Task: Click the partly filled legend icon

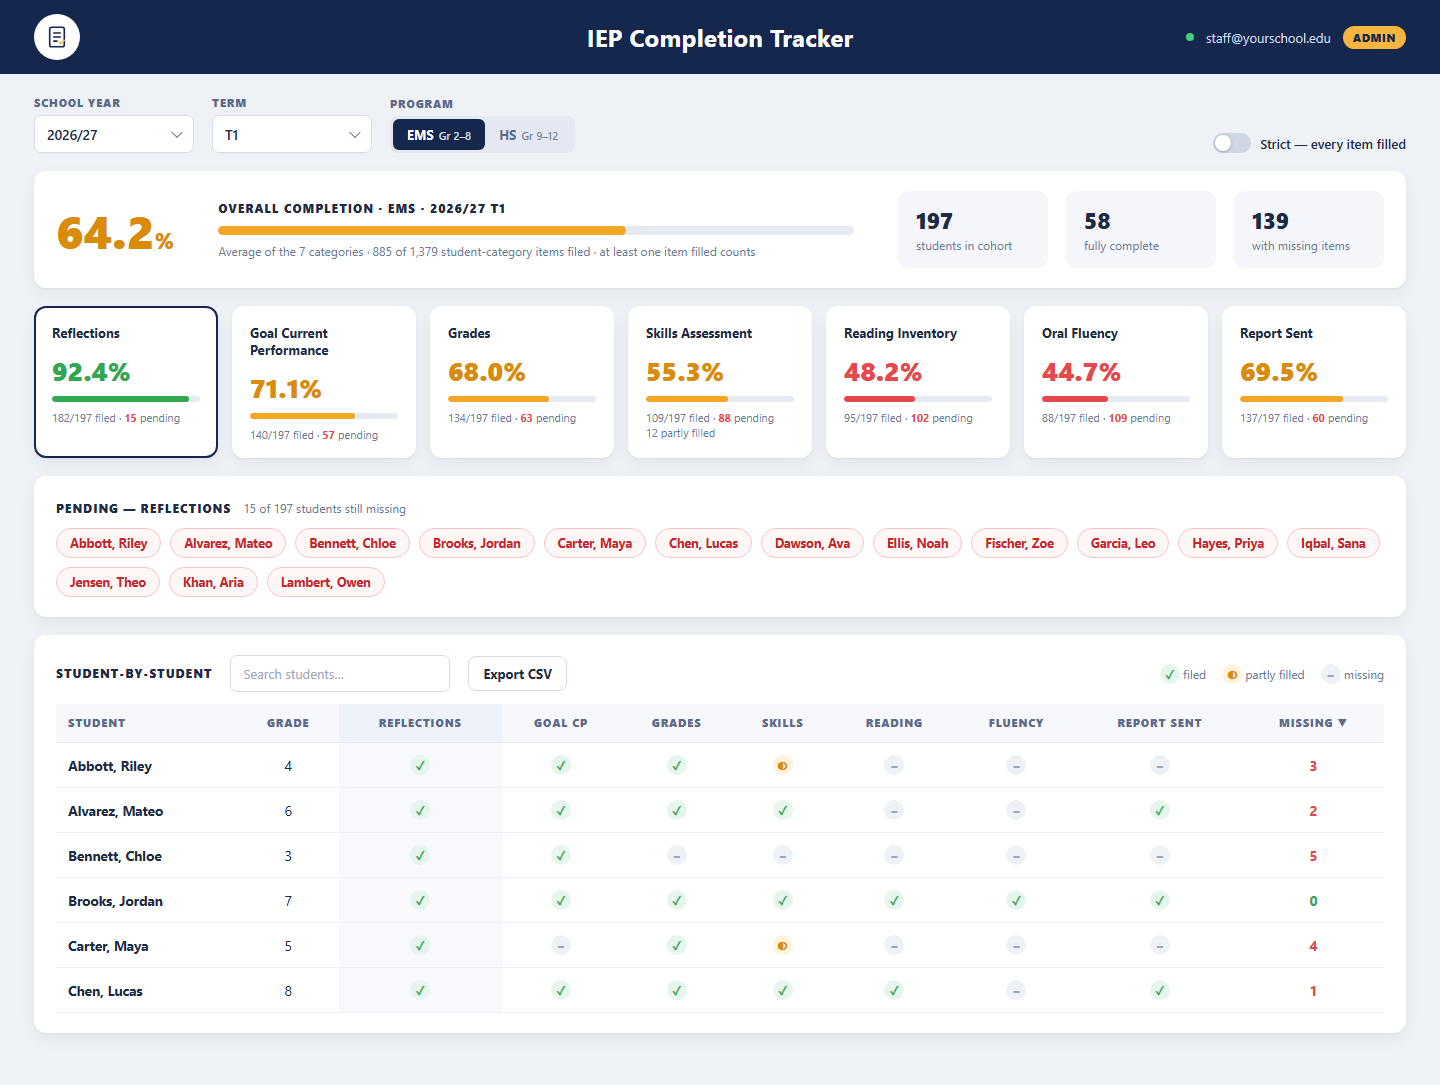Action: coord(1232,675)
